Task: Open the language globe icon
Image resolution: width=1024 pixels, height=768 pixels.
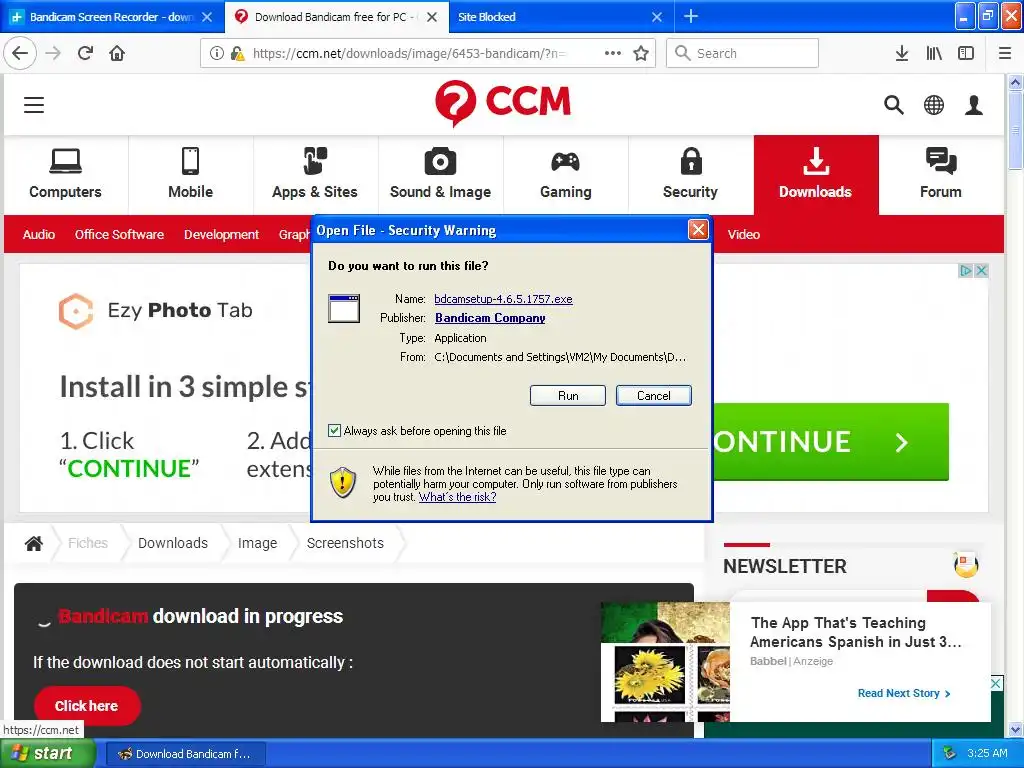Action: (934, 104)
